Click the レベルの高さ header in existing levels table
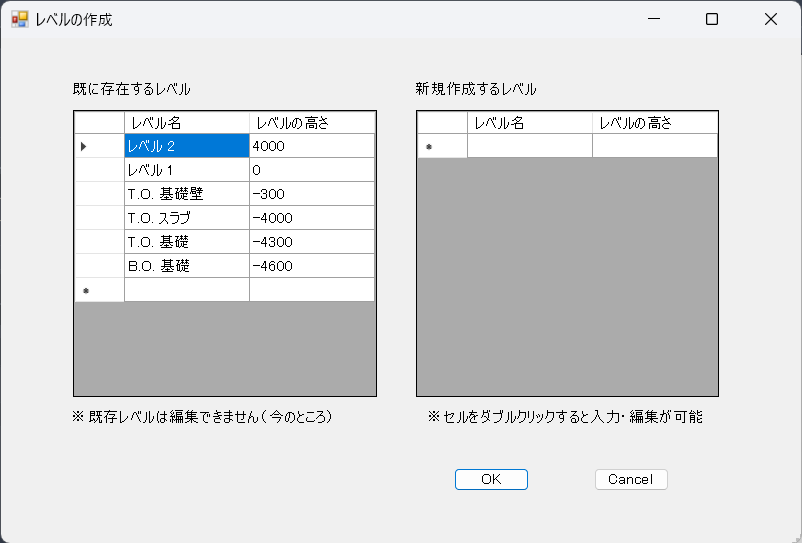Viewport: 802px width, 543px height. [x=312, y=123]
